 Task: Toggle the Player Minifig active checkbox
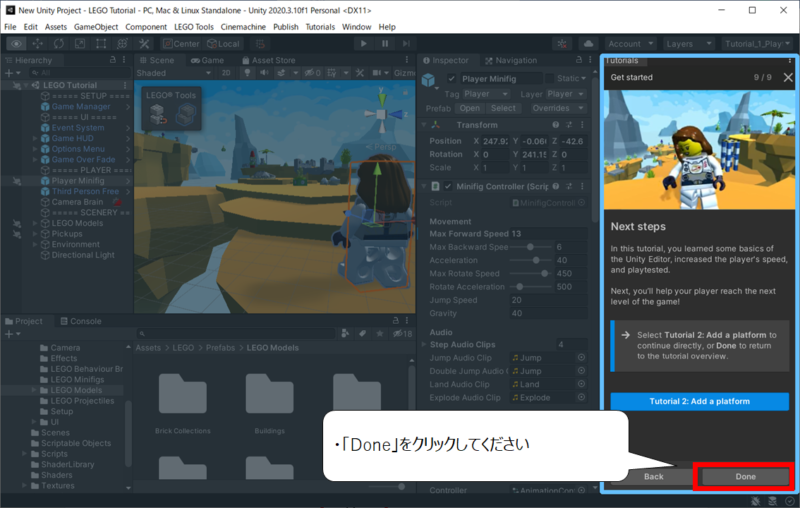[x=451, y=79]
